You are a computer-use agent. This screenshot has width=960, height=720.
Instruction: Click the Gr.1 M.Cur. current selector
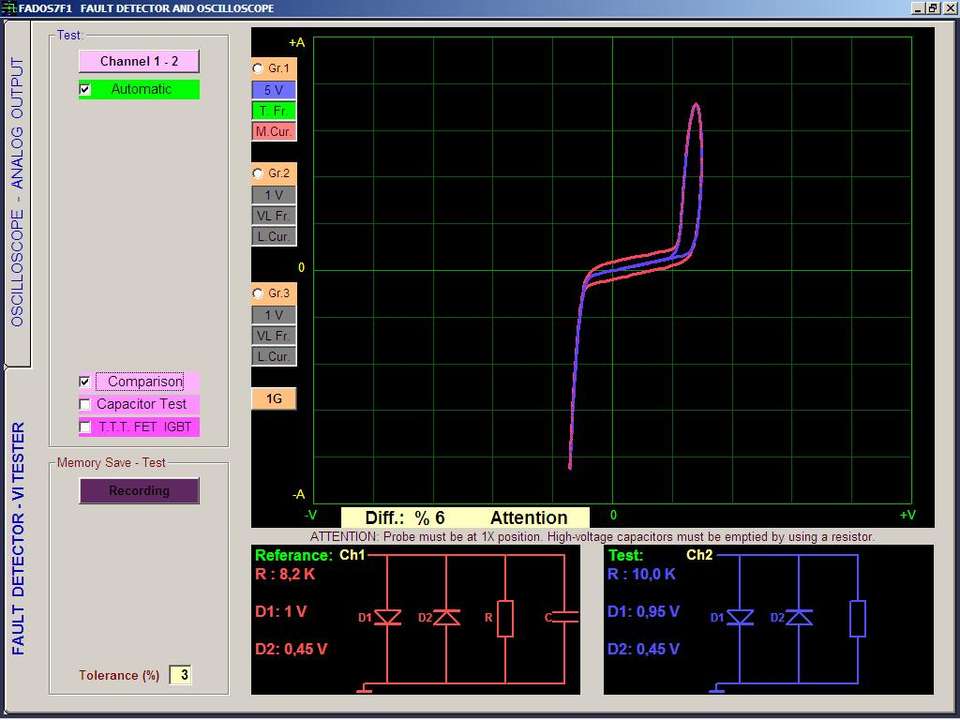point(273,132)
